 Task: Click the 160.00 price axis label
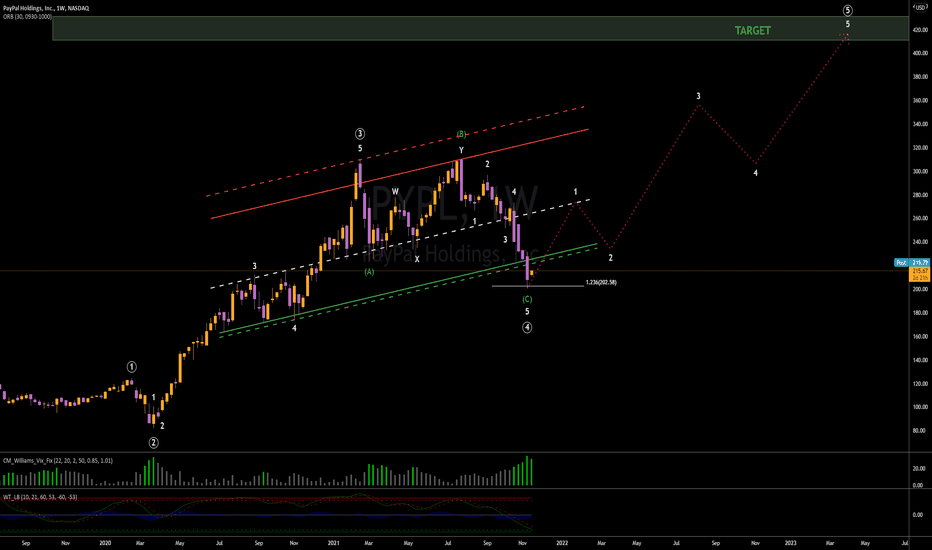(920, 337)
